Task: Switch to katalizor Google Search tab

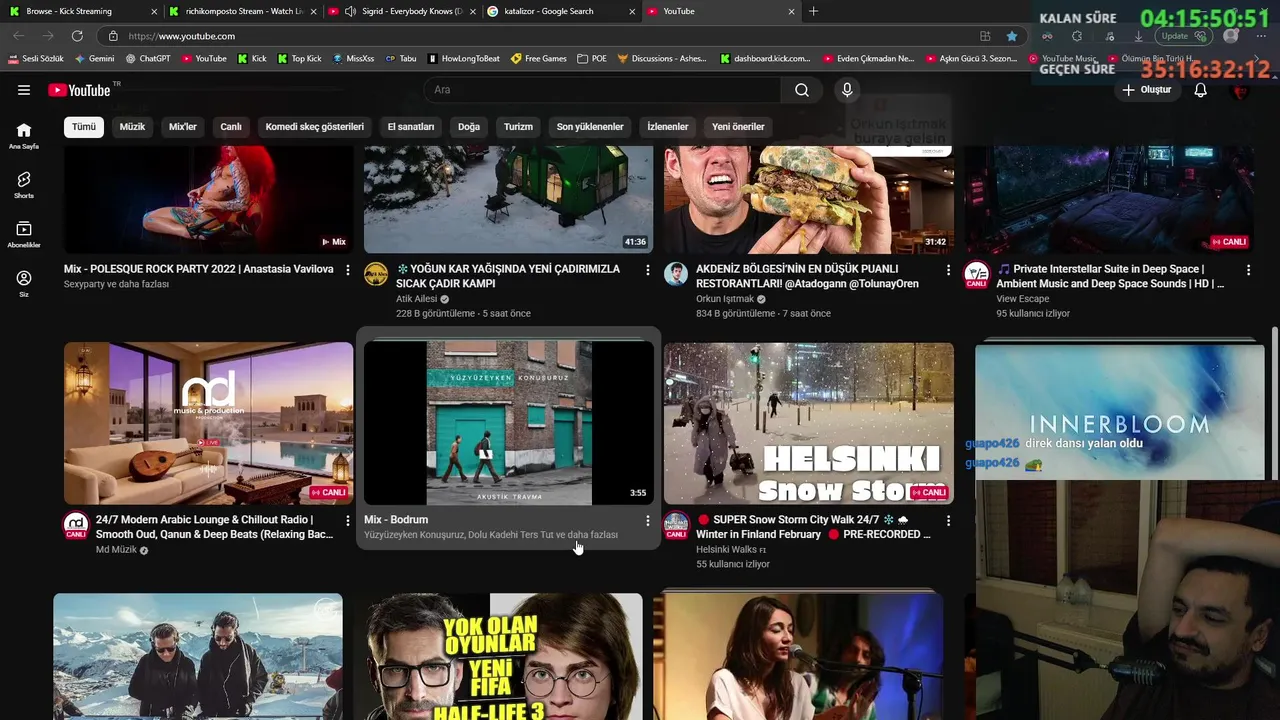Action: coord(560,11)
